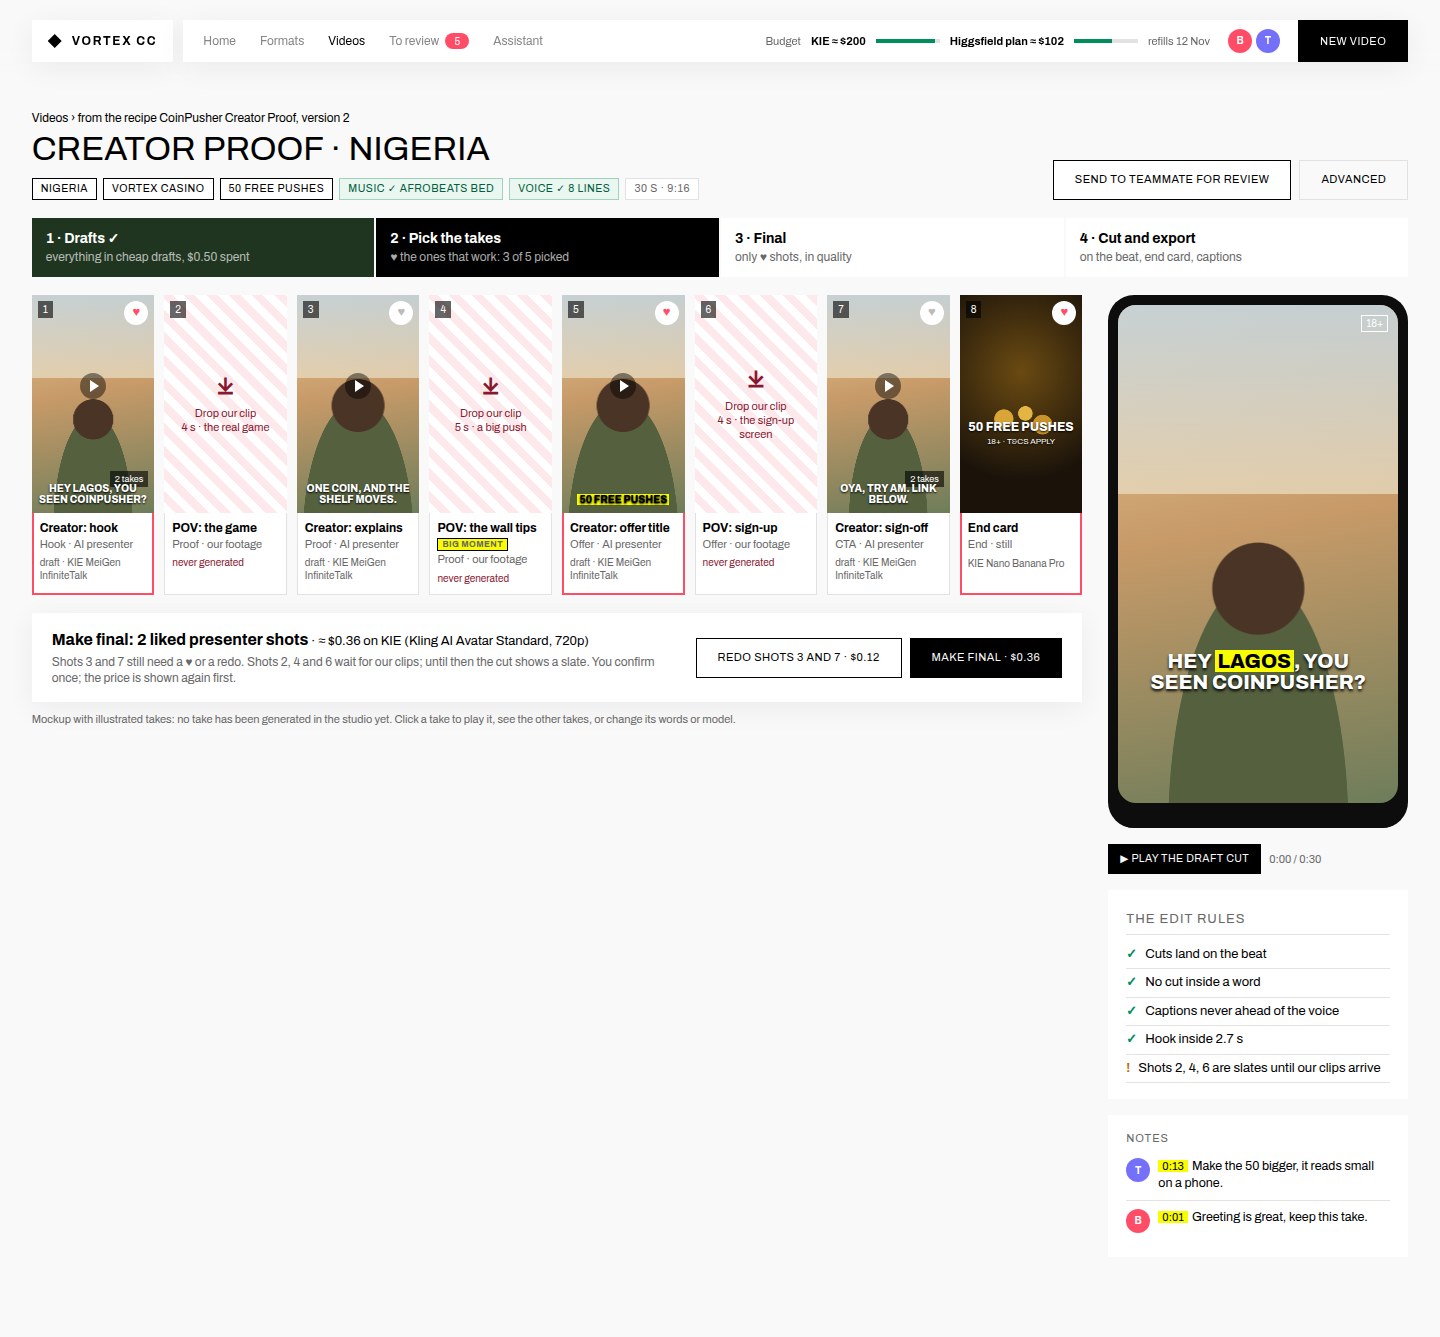This screenshot has height=1337, width=1440.
Task: Click the B avatar beside the 0:01 note
Action: click(x=1138, y=1220)
